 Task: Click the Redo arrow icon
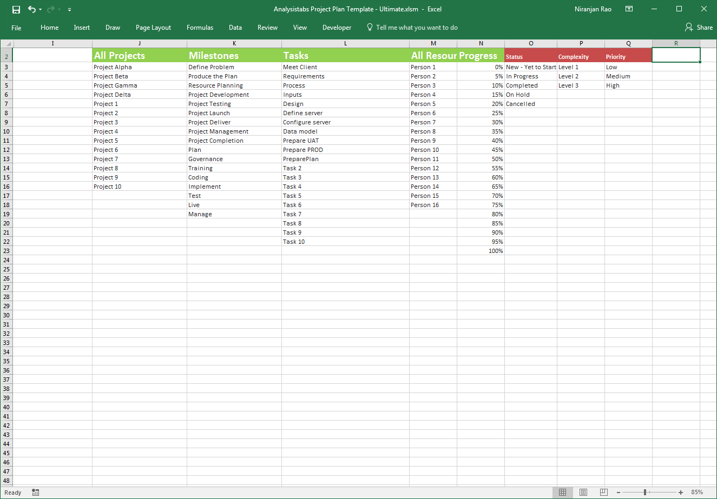(x=51, y=9)
